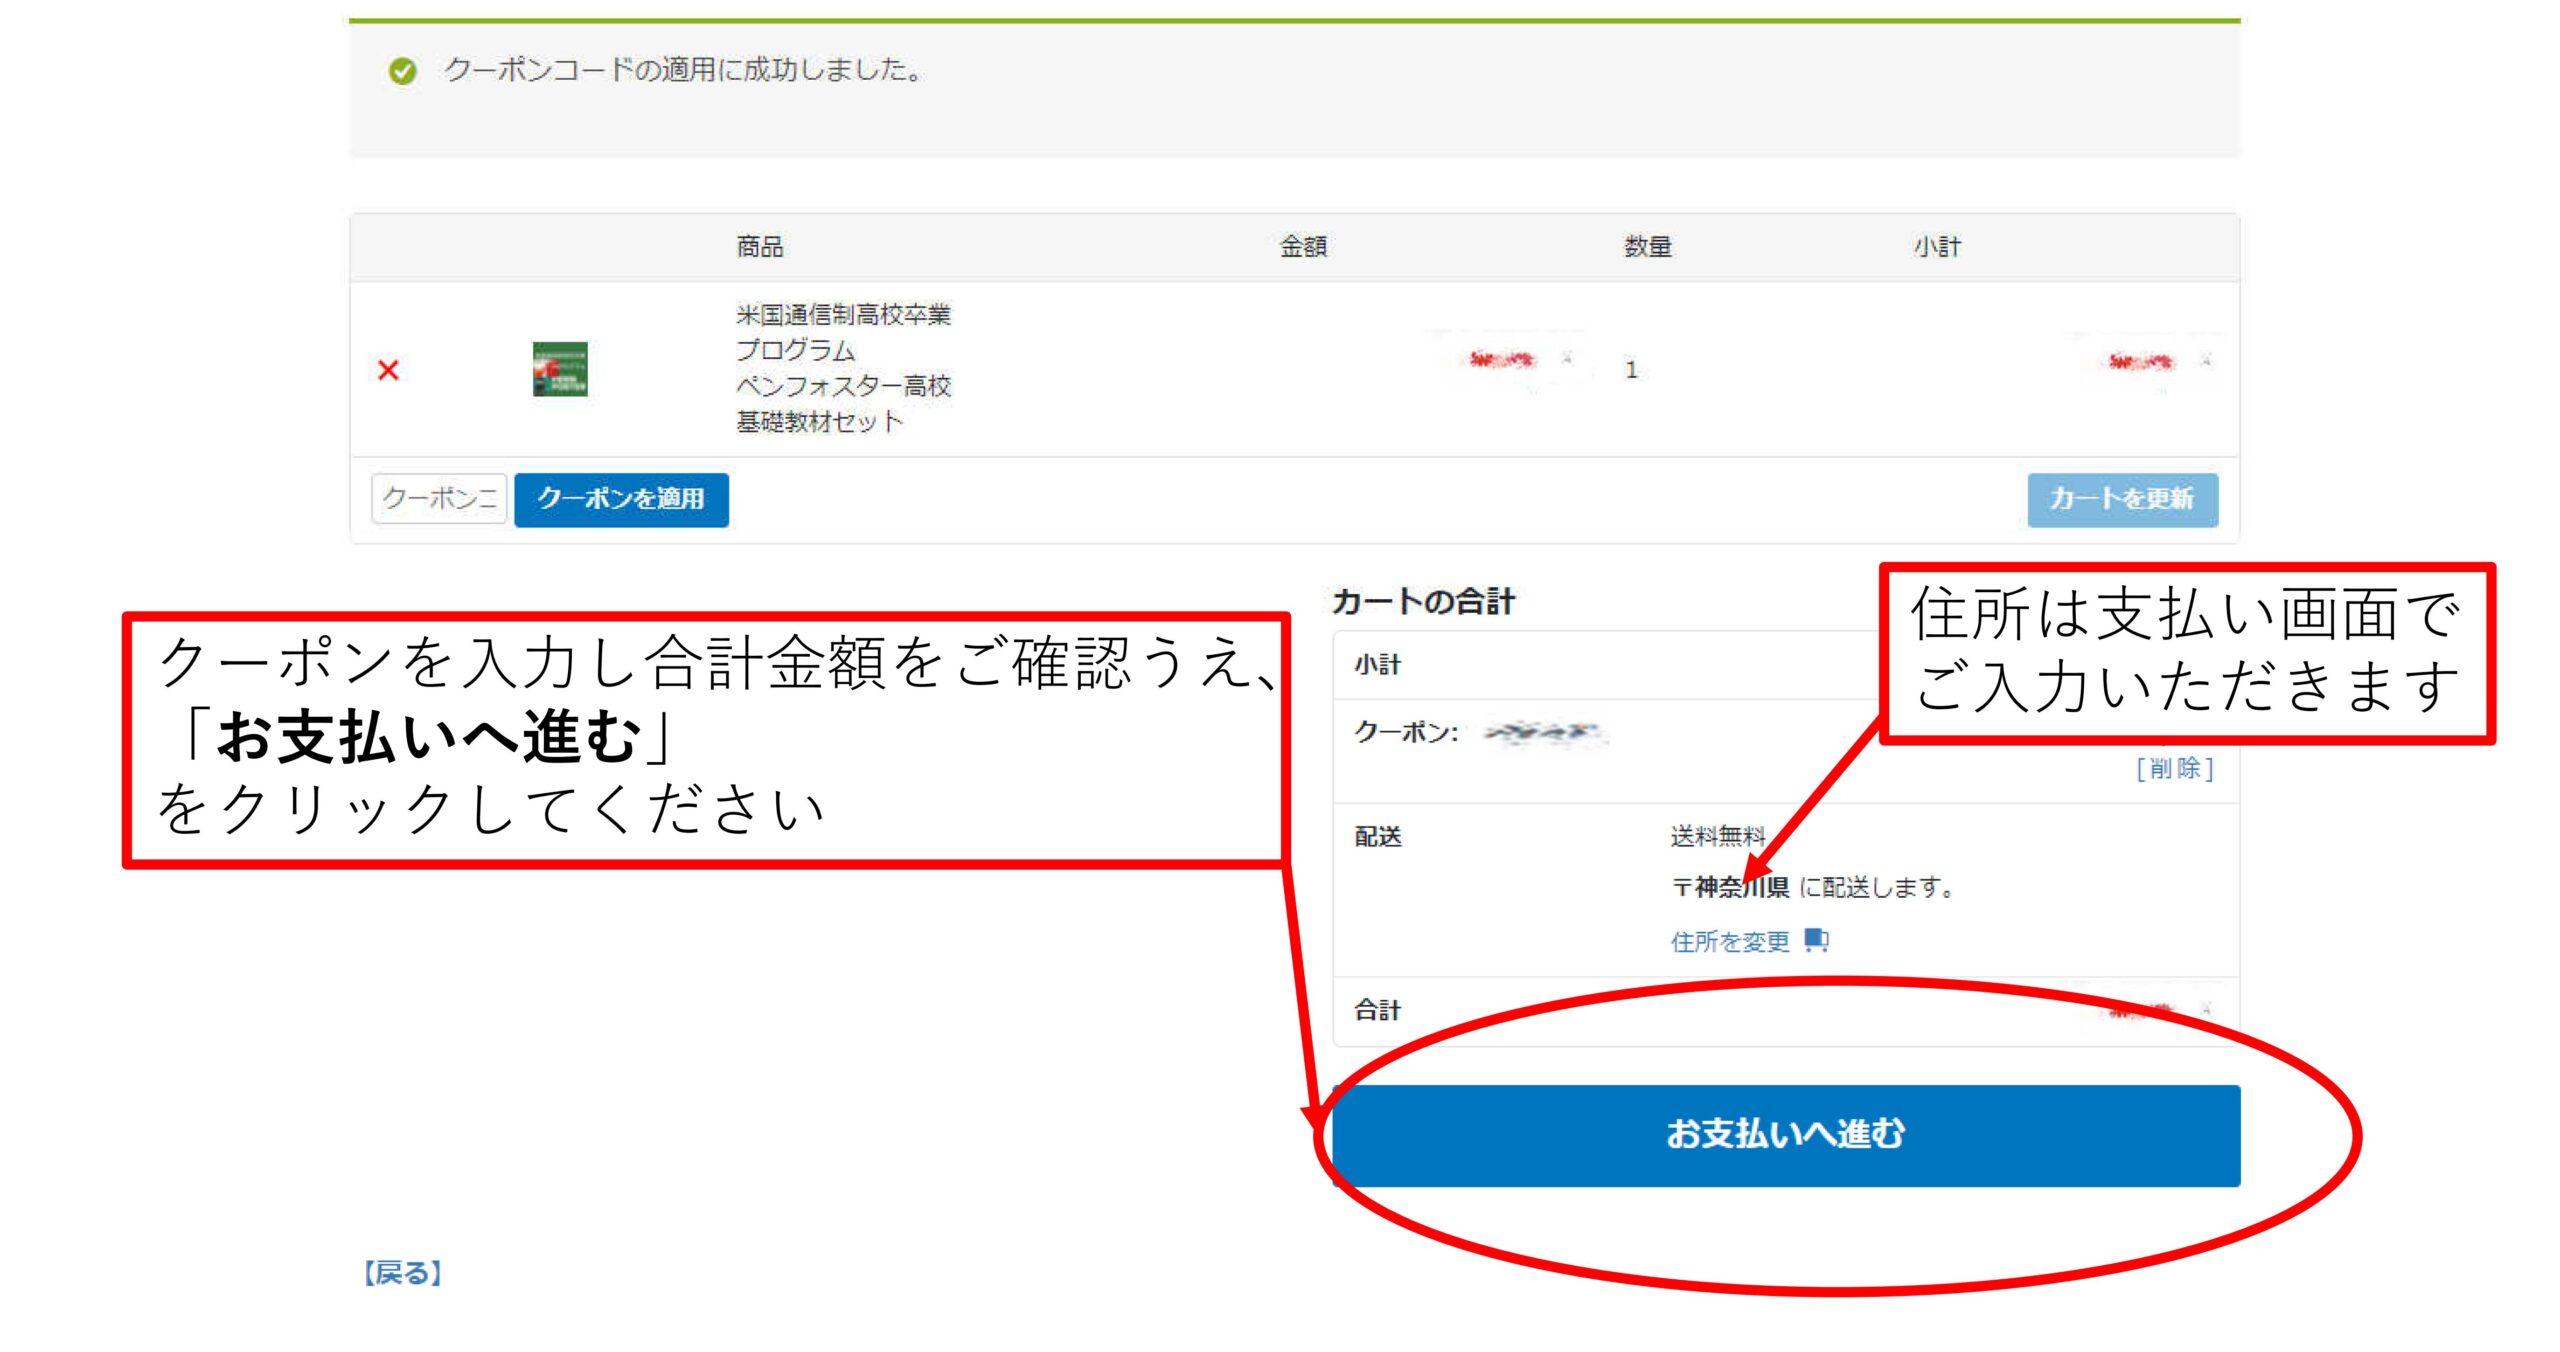Click the 数量 column header
This screenshot has width=2560, height=1352.
click(x=1647, y=246)
